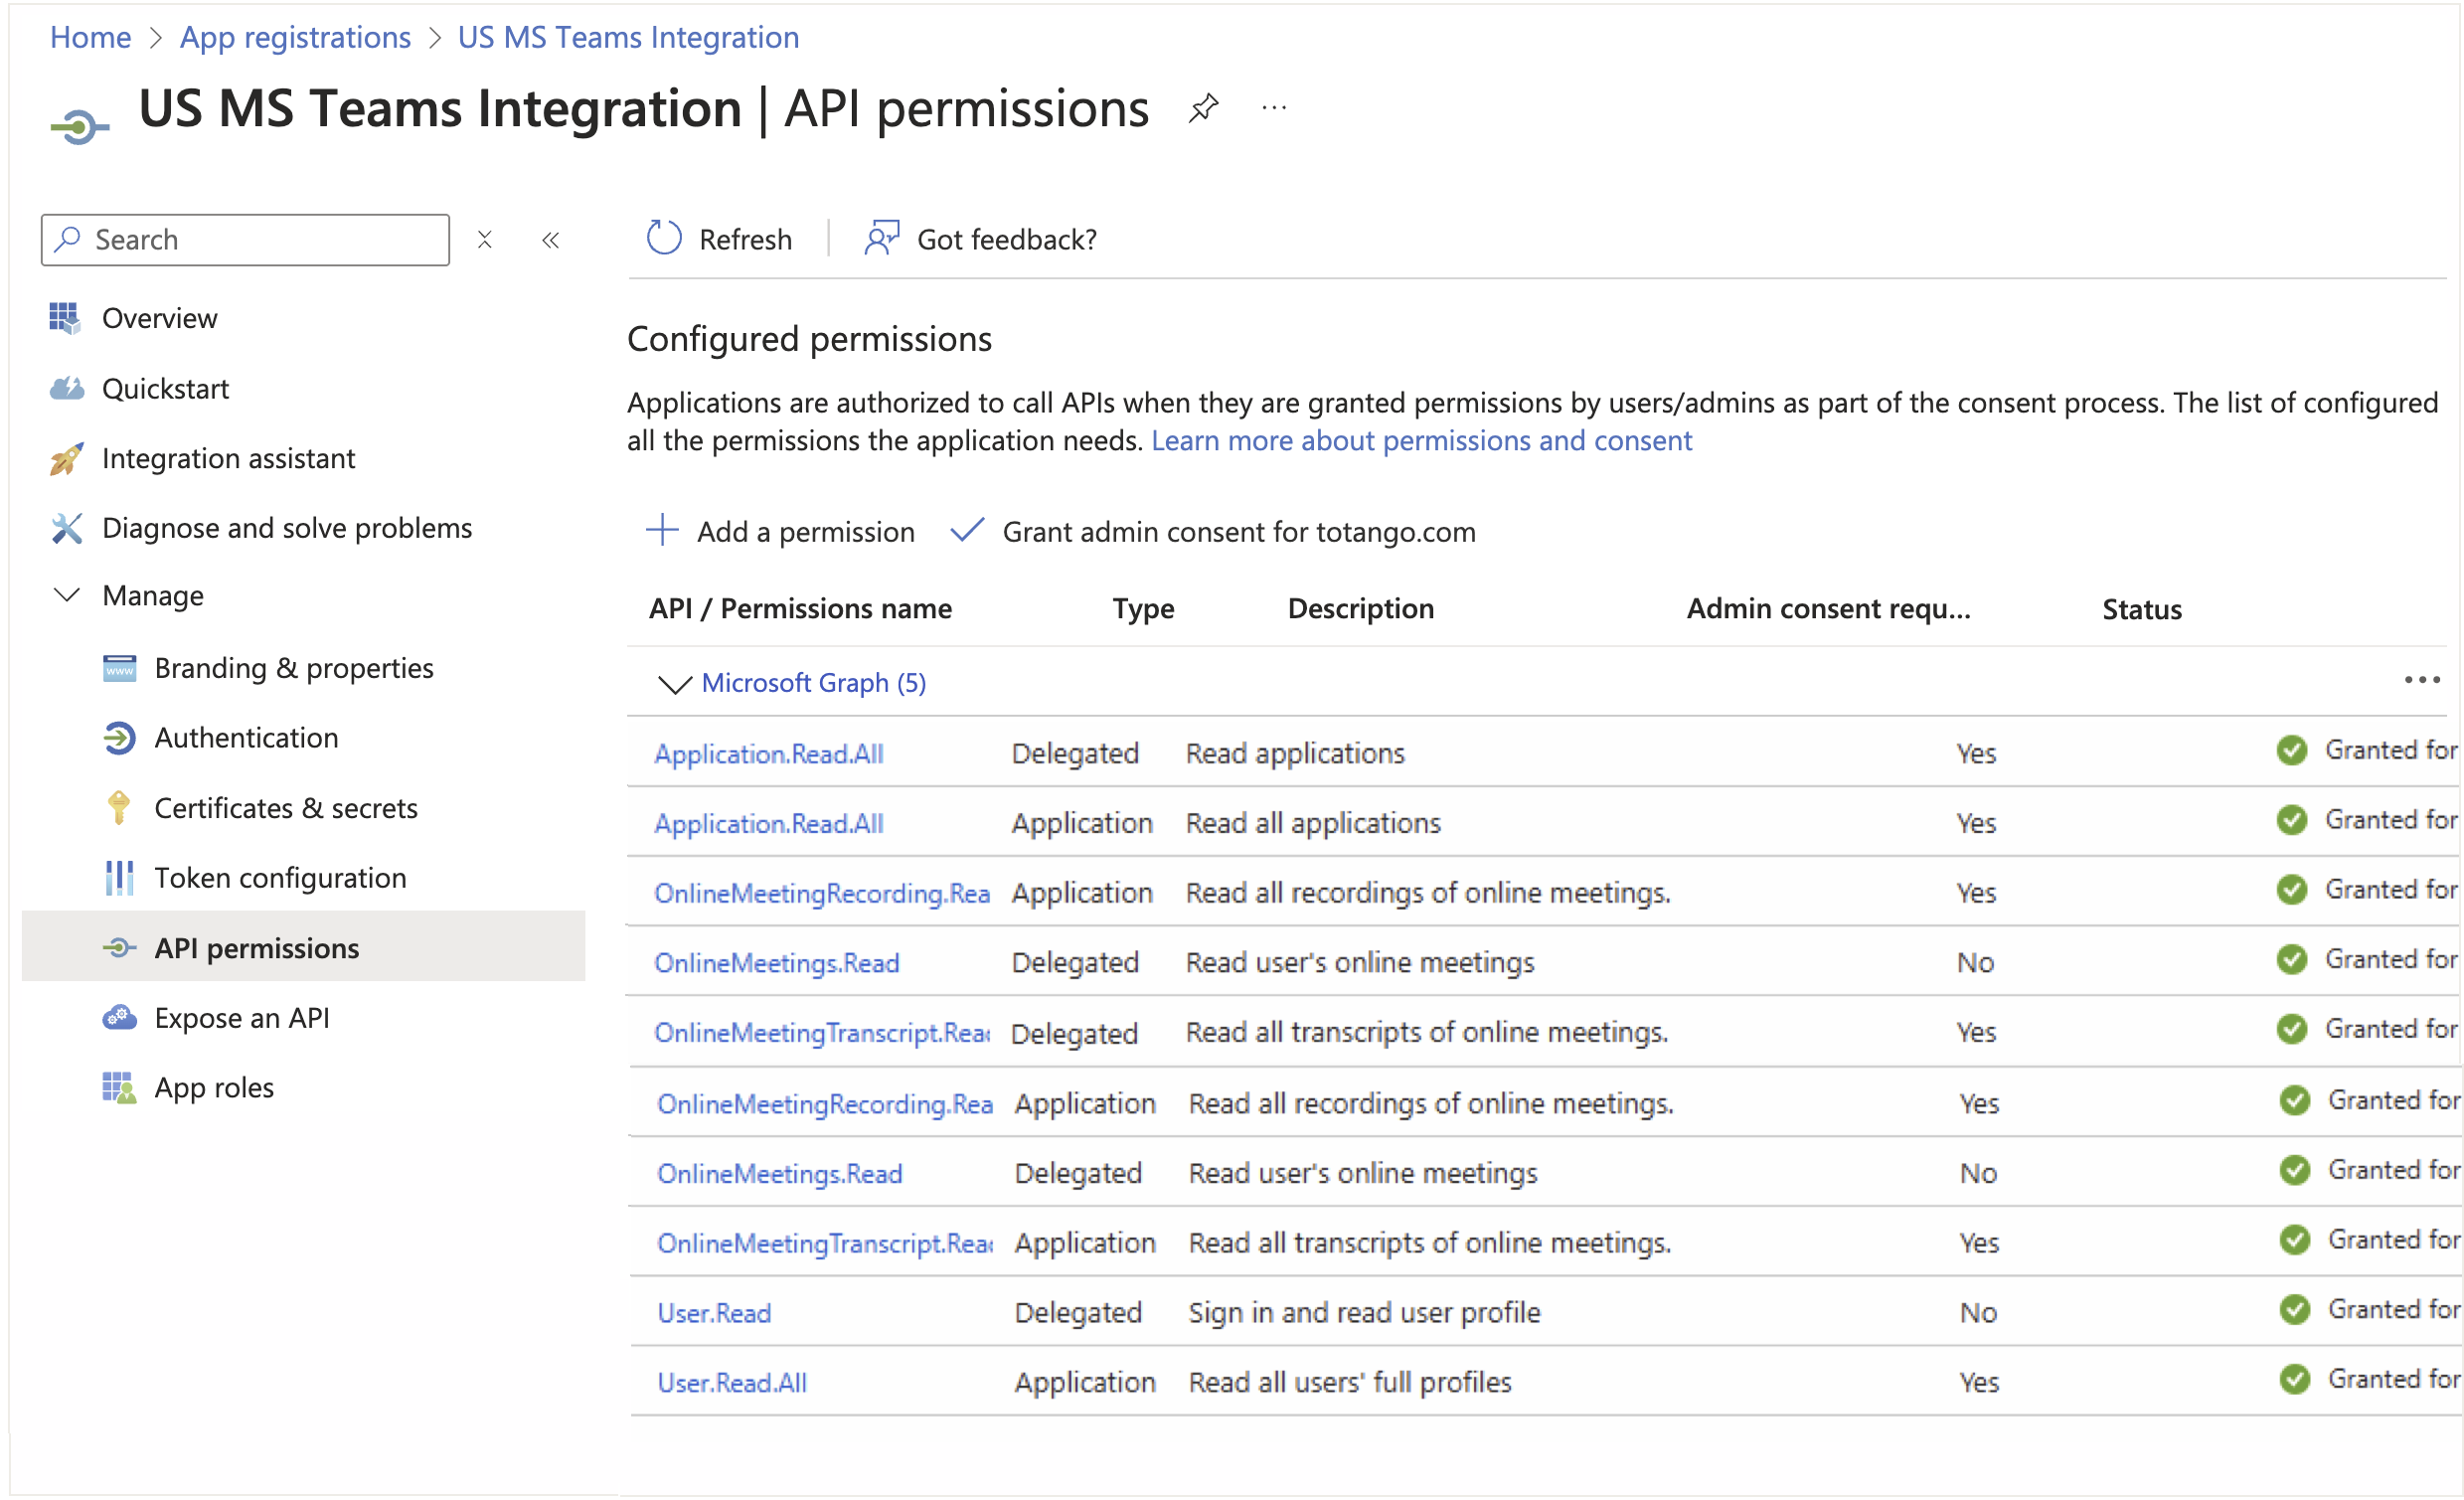Collapse the Microsoft Graph (5) group chevron
This screenshot has height=1500, width=2464.
(x=675, y=684)
